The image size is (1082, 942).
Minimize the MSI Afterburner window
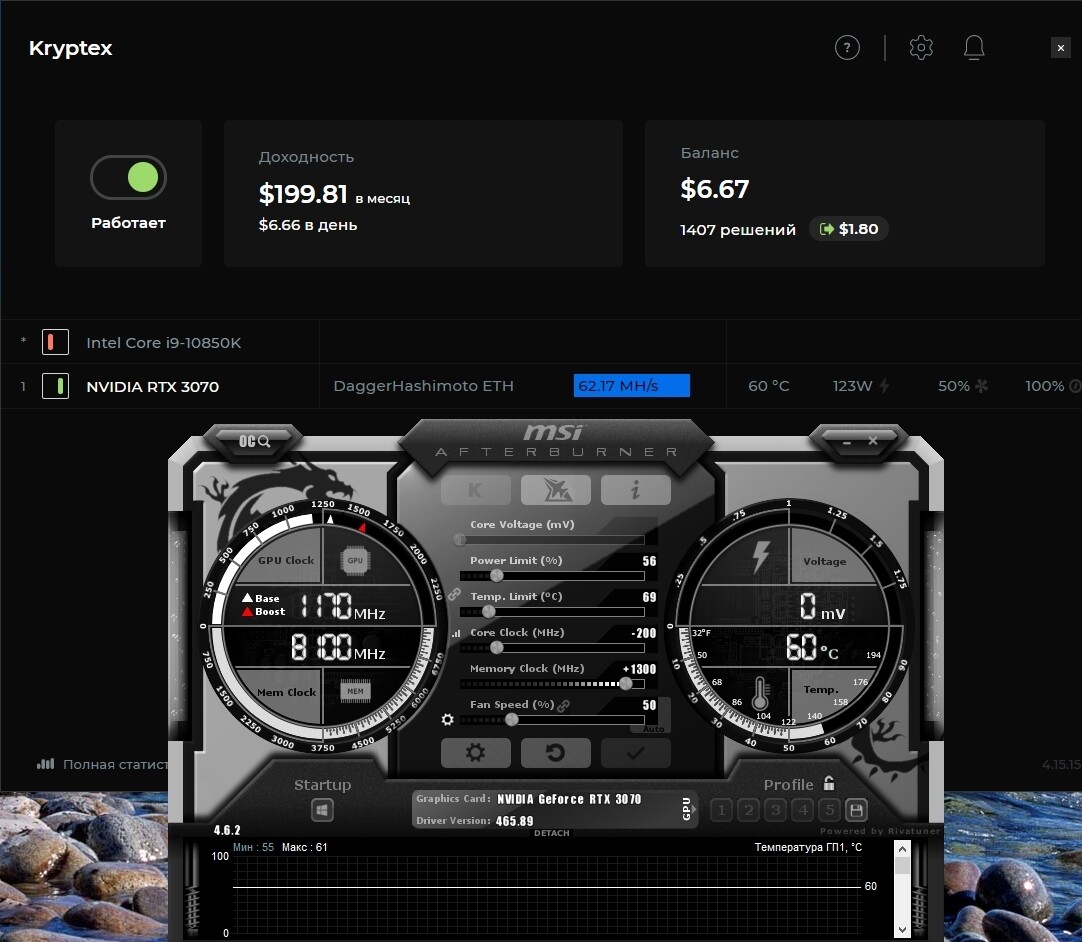pyautogui.click(x=847, y=442)
